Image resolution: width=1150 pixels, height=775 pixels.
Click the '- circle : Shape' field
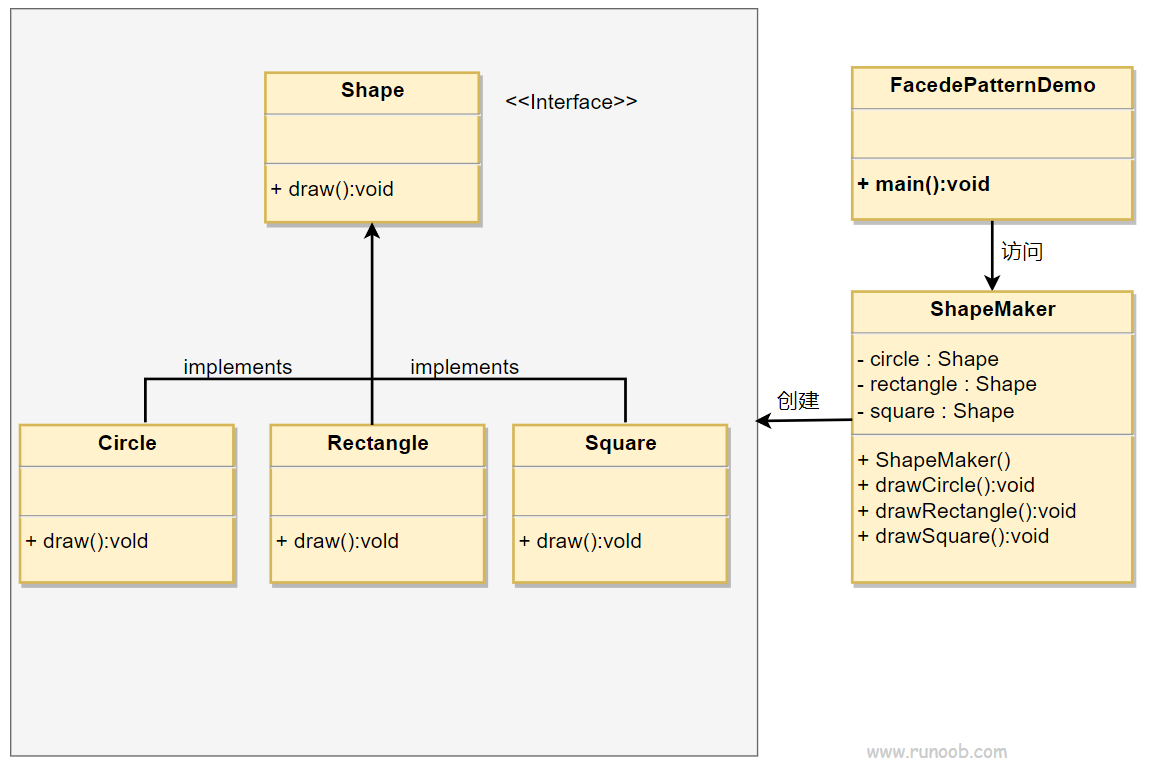coord(928,359)
